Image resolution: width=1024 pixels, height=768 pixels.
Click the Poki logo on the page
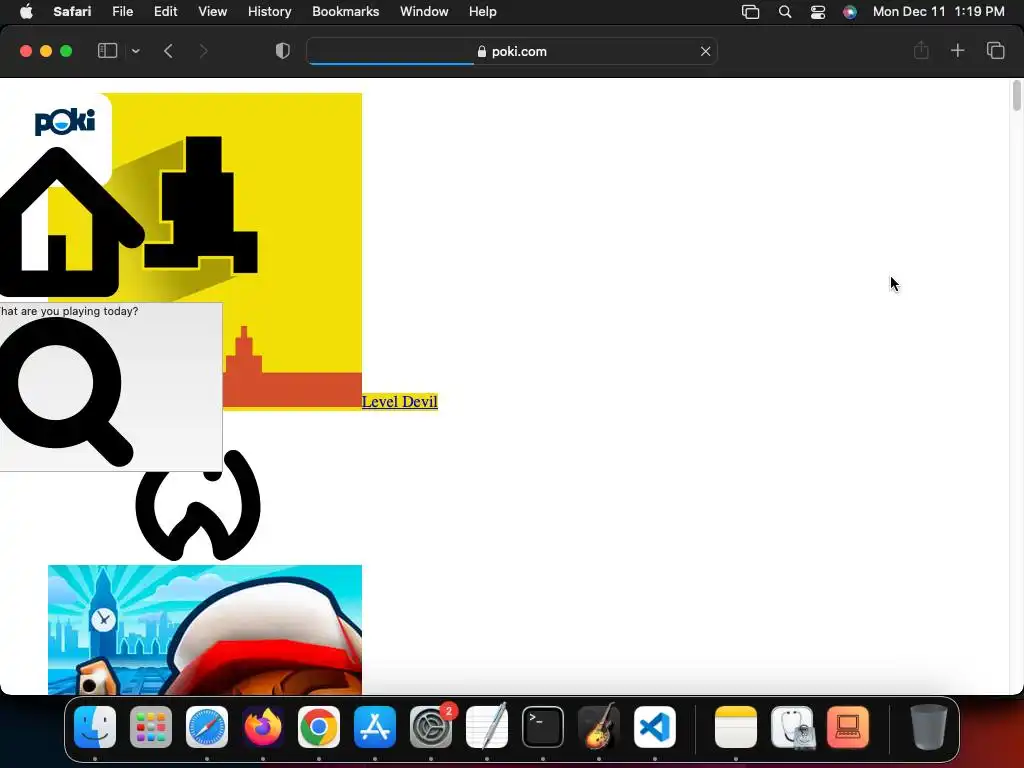coord(65,122)
